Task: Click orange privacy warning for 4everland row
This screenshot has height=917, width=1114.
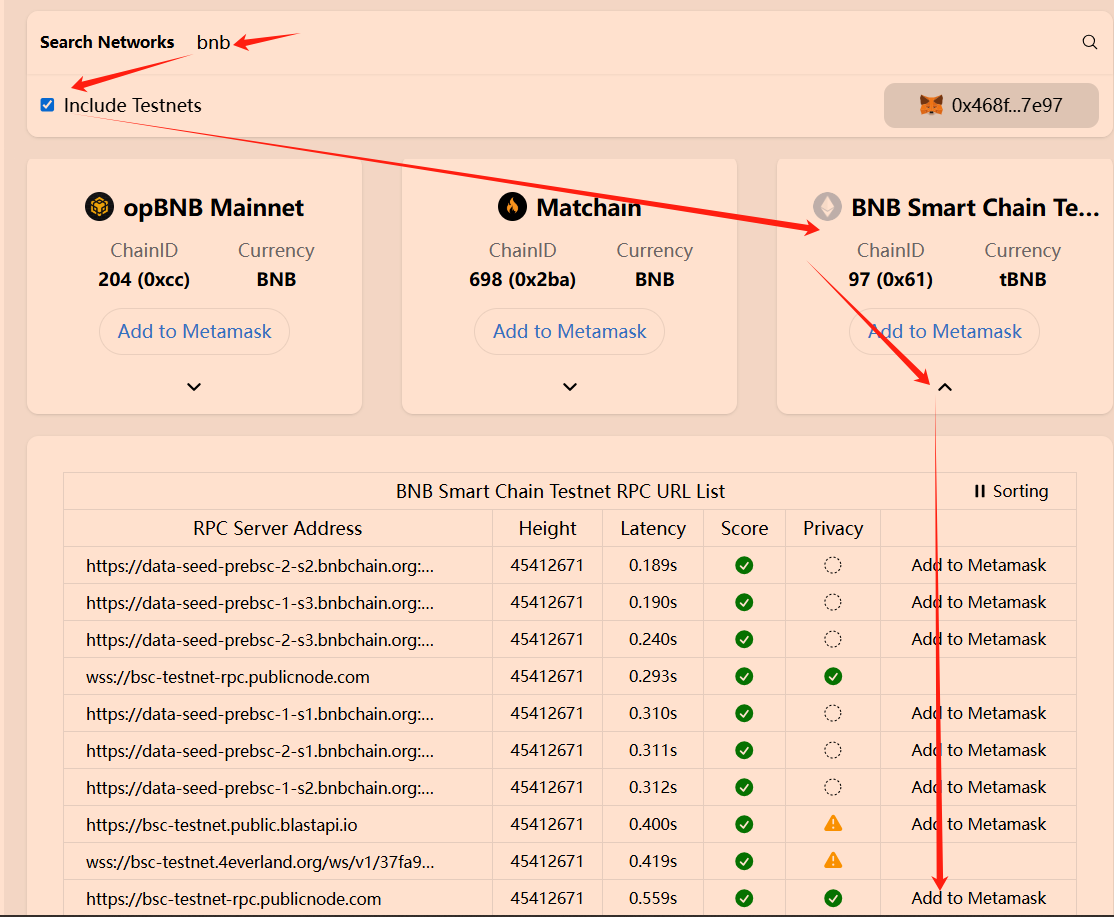Action: [x=833, y=861]
